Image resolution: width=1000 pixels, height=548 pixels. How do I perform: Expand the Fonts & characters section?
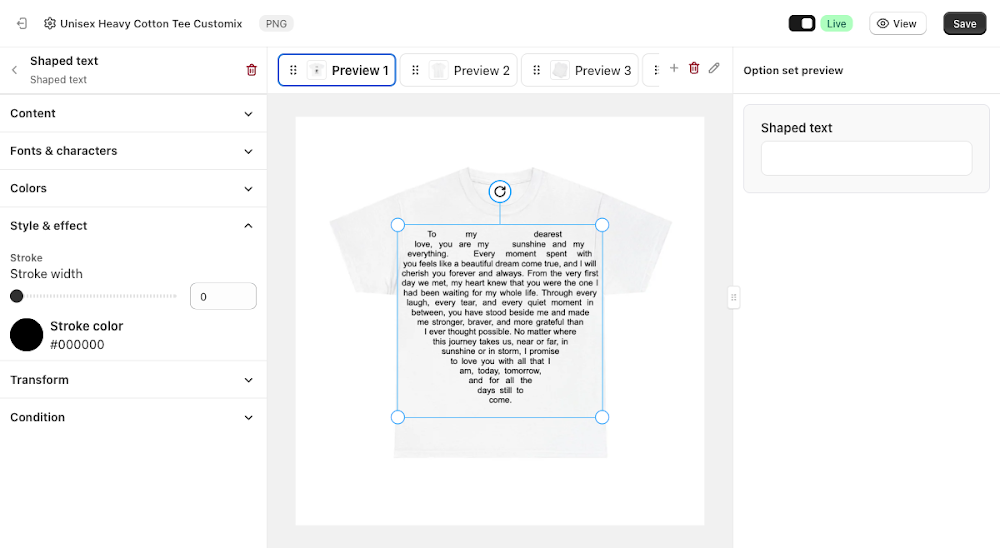tap(133, 151)
